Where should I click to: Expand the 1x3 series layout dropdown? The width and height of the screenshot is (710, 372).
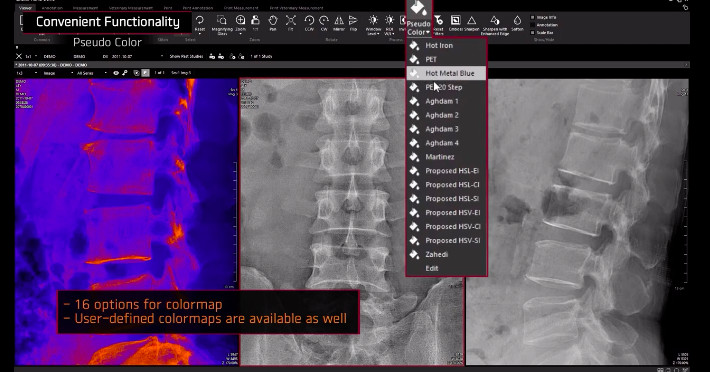[x=36, y=73]
